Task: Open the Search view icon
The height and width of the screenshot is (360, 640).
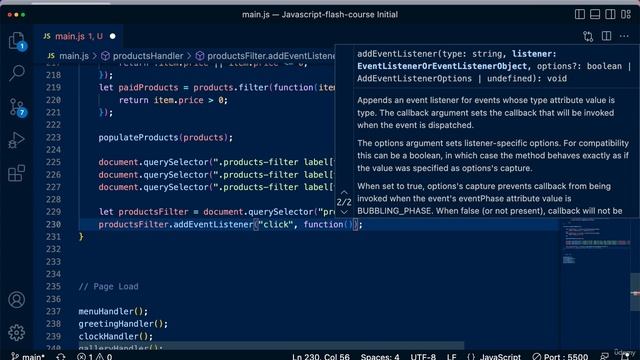Action: tap(17, 73)
